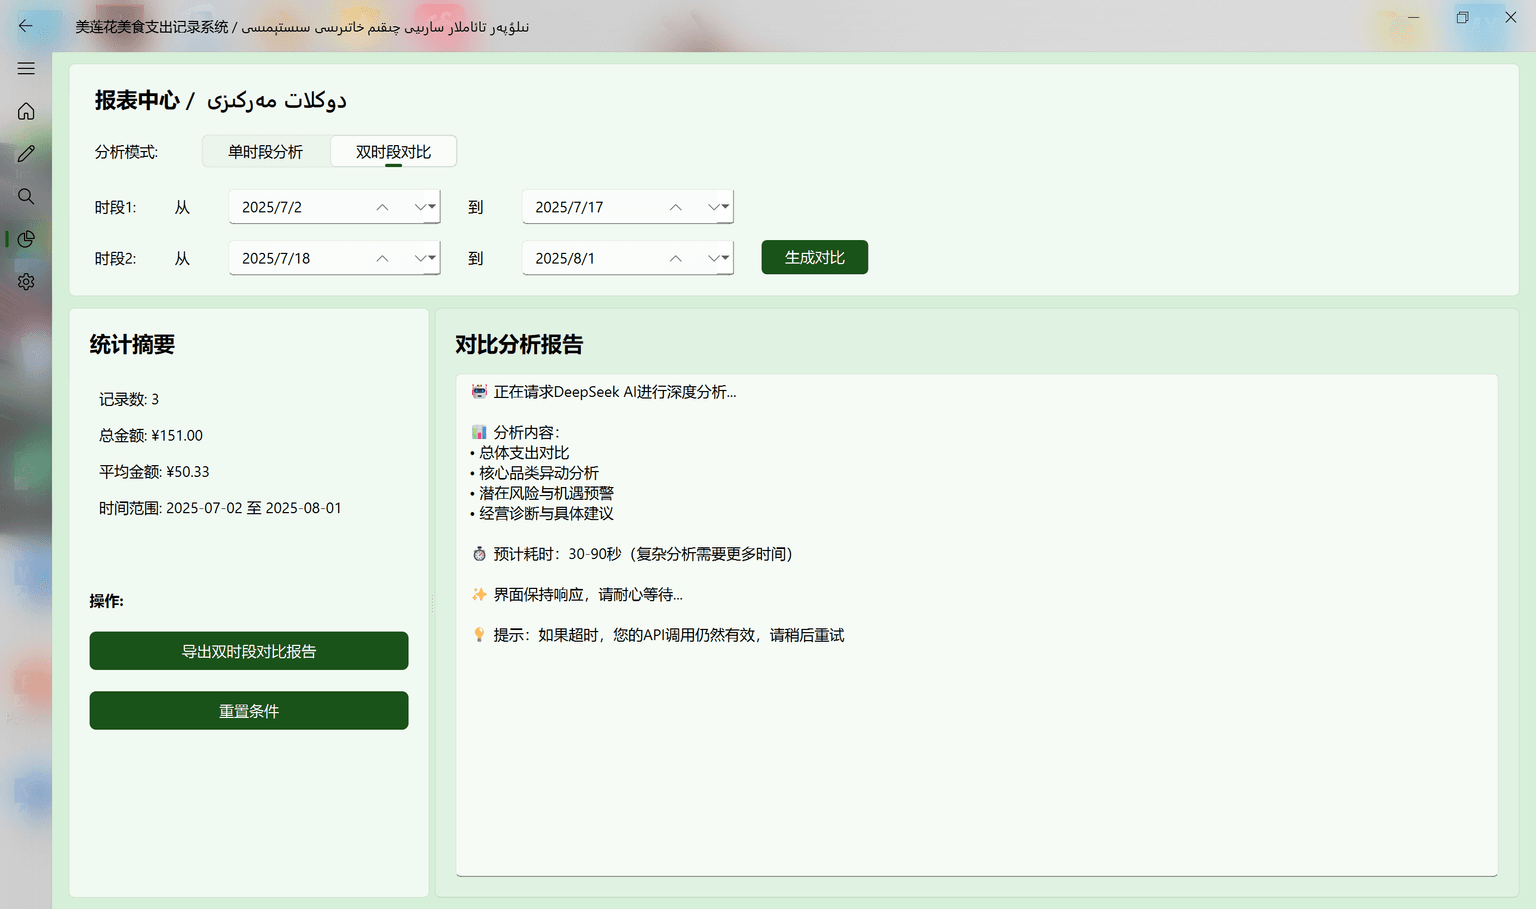Open the hamburger navigation menu

(x=26, y=68)
